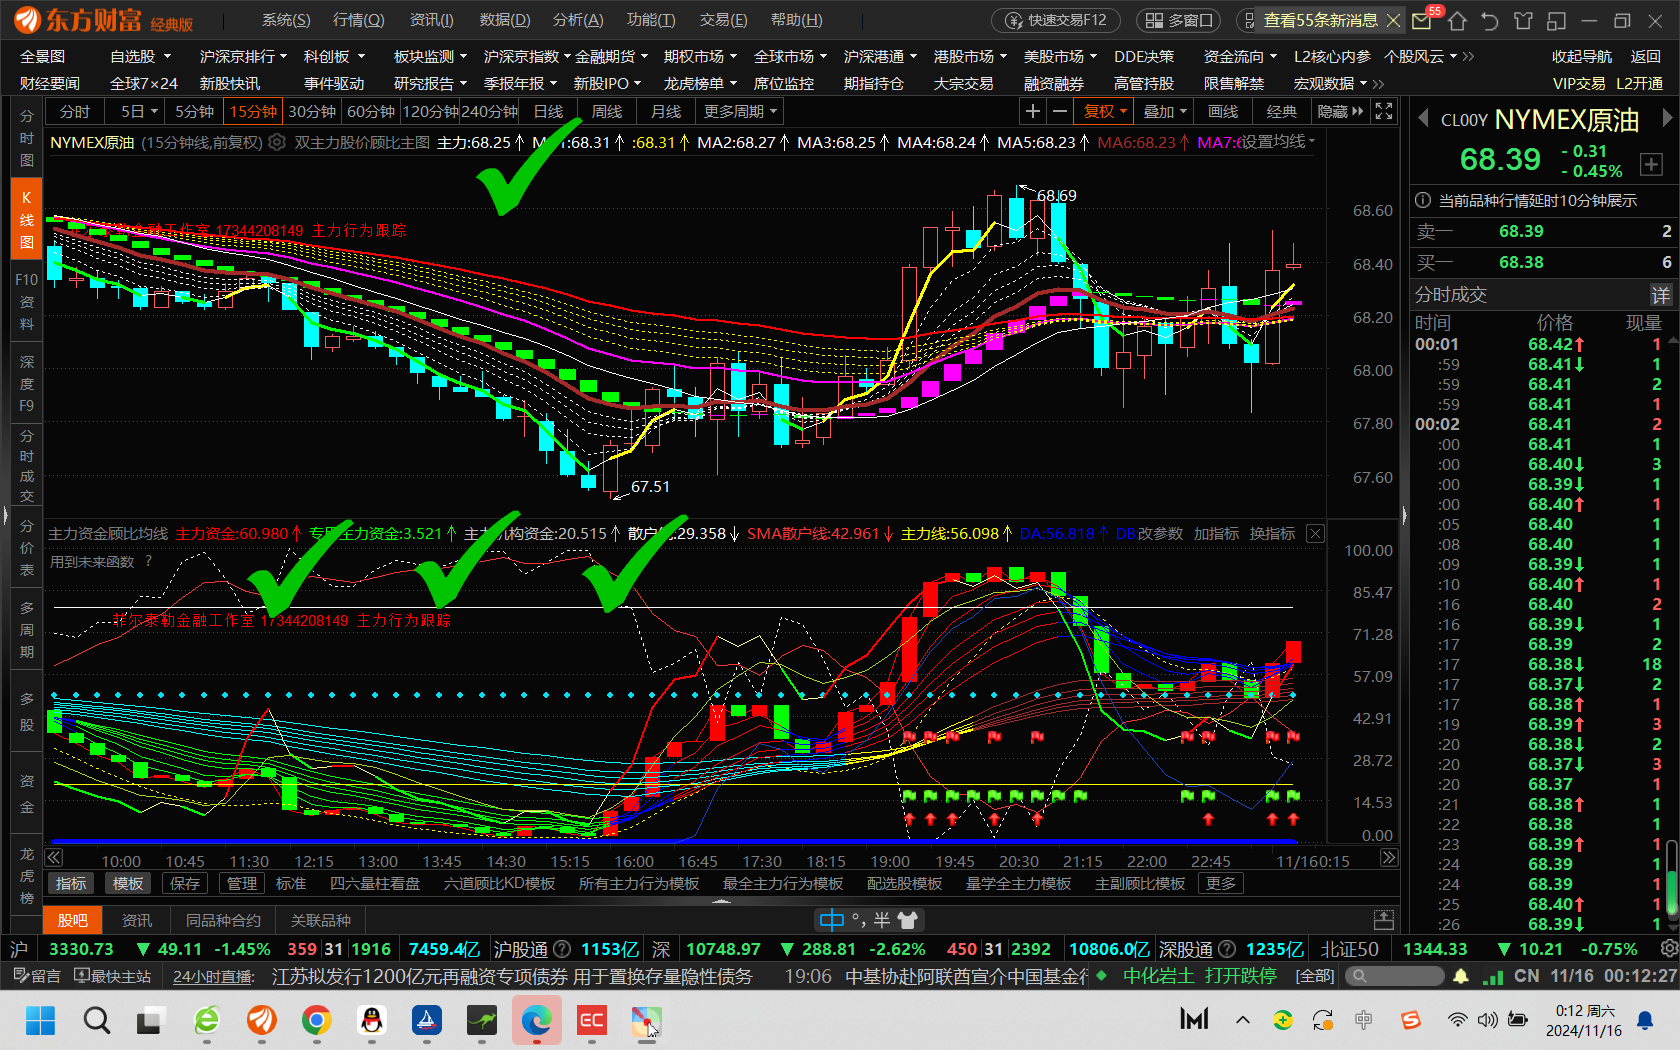Close the 主力资金顾比均线 indicator panel

pos(1315,534)
